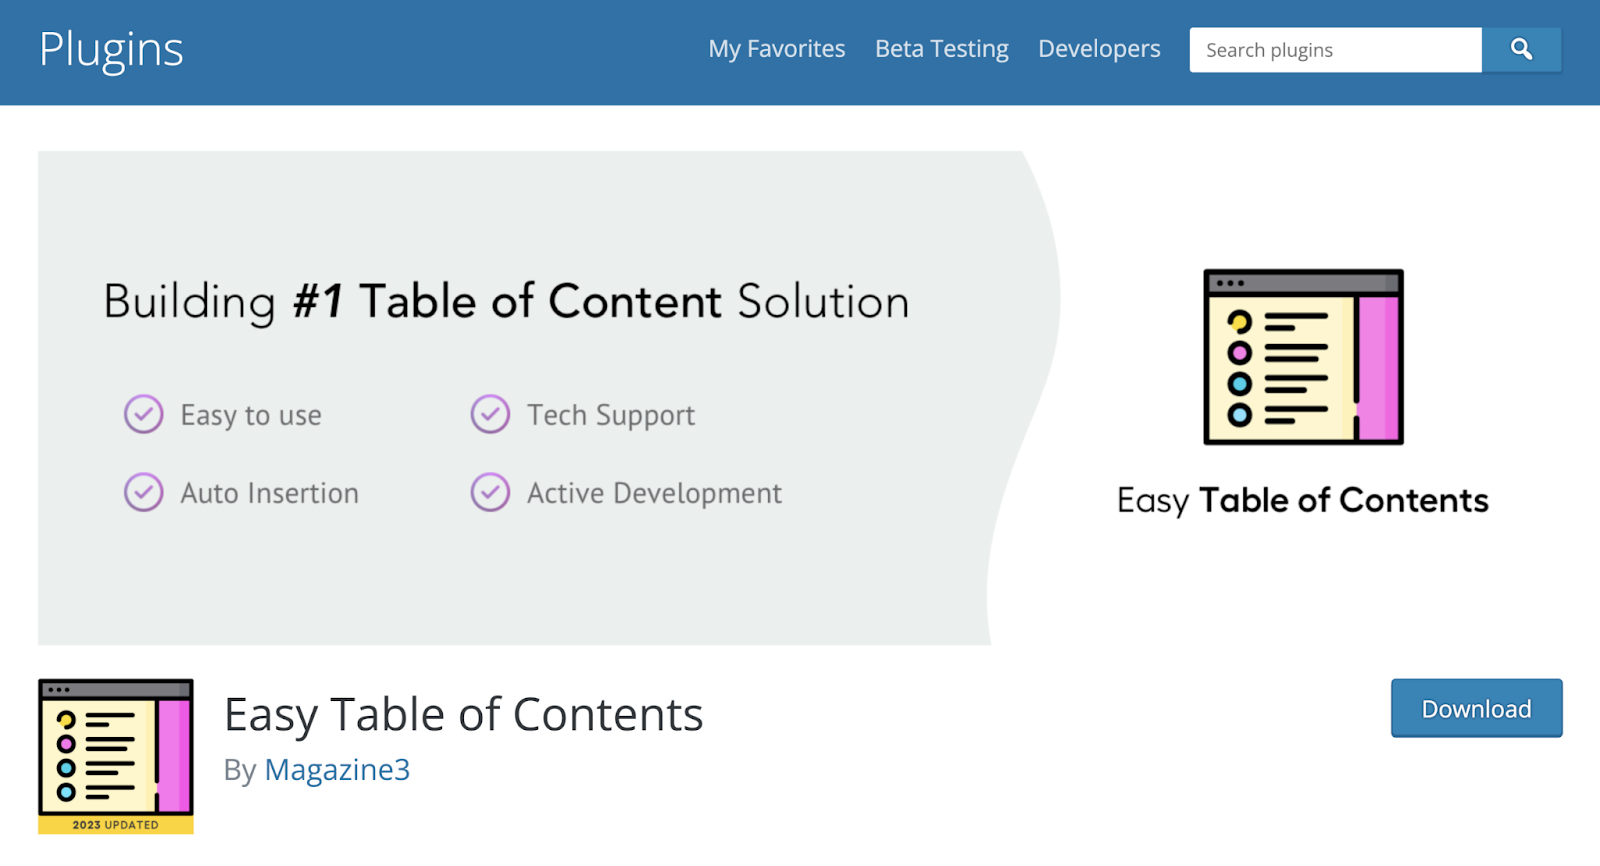Click the checkmark icon beside Easy to use
This screenshot has height=866, width=1600.
pos(143,414)
